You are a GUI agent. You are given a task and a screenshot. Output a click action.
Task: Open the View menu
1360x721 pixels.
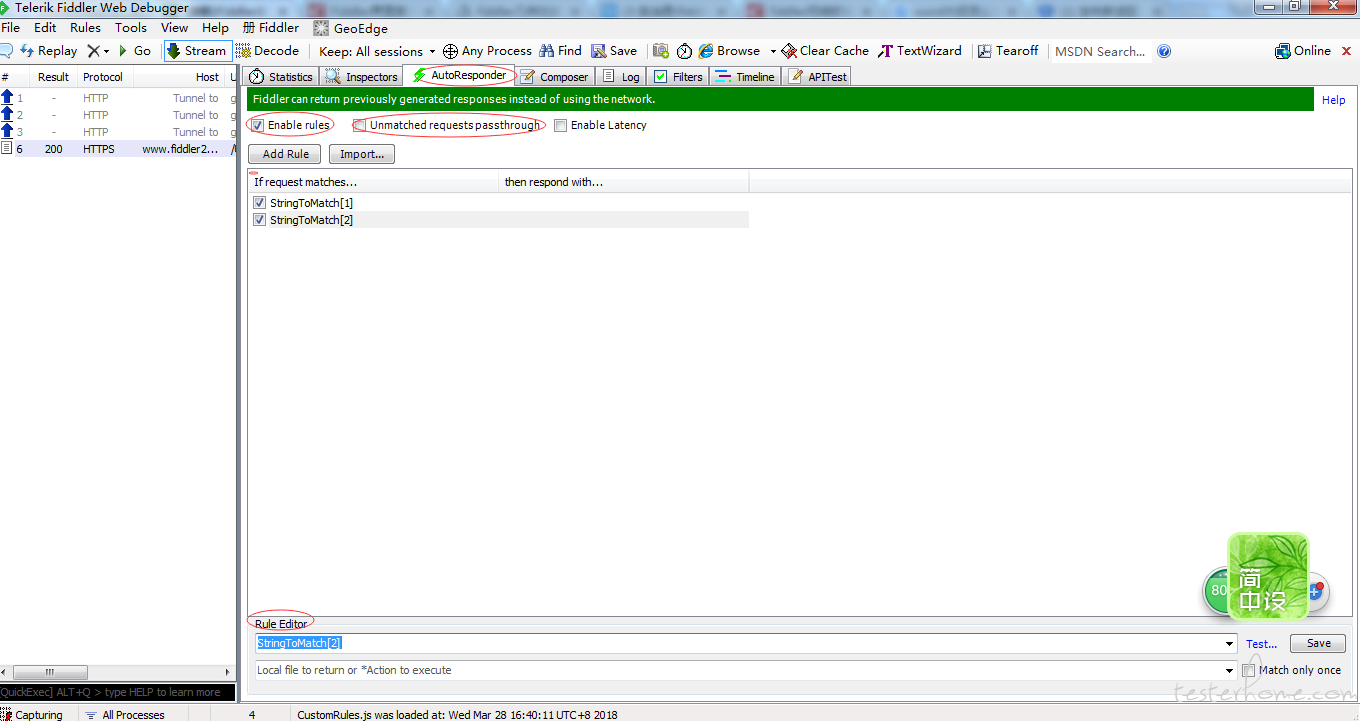174,28
